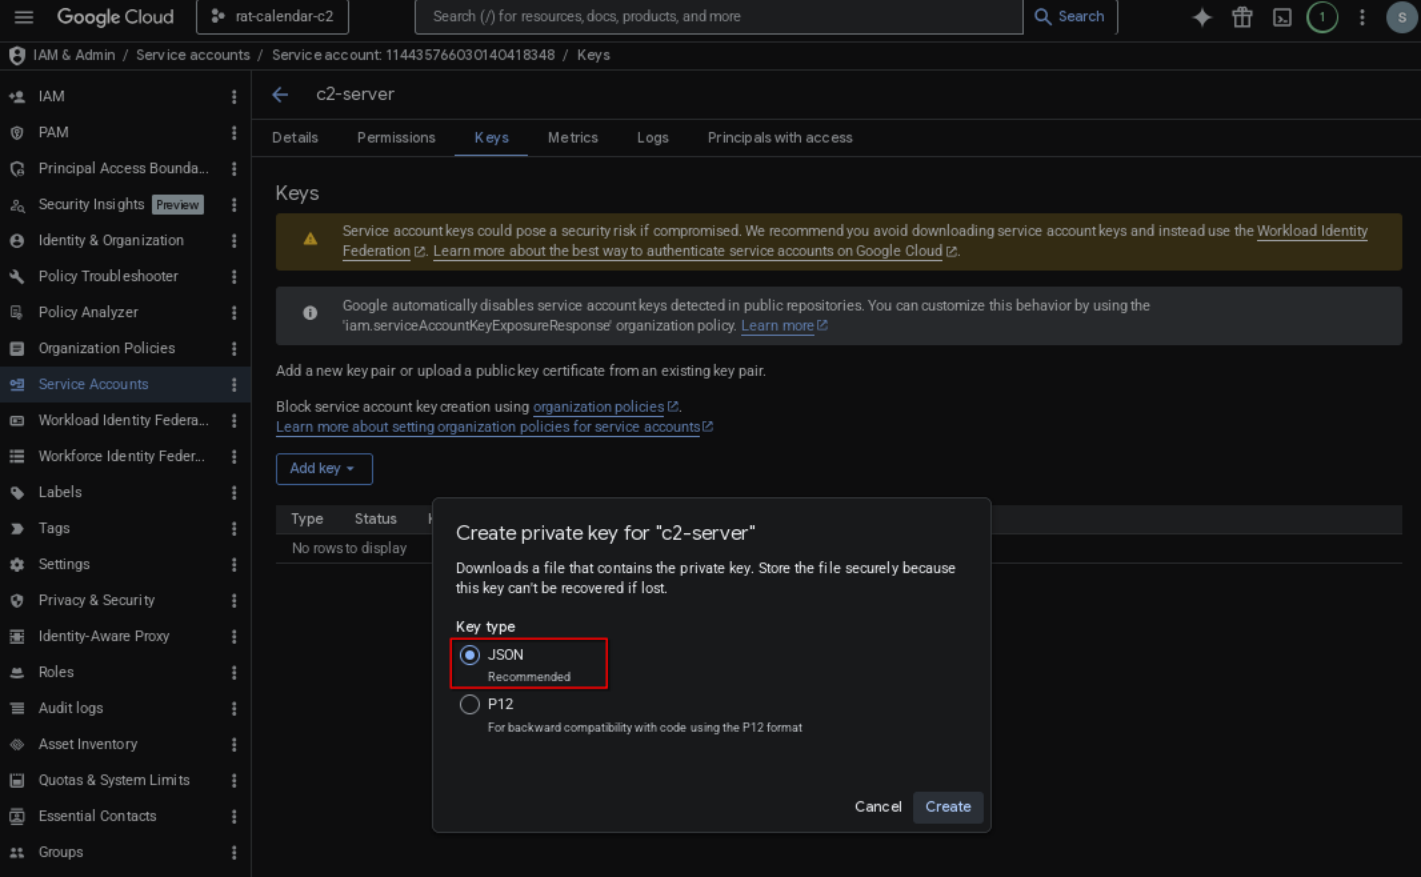
Task: Click the Essential Contacts icon
Action: click(x=17, y=817)
